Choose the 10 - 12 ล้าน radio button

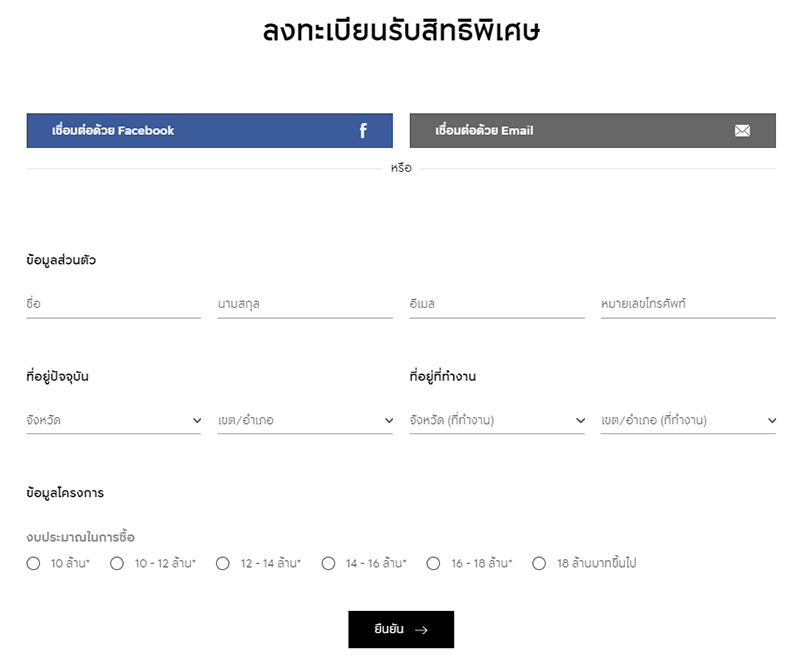point(117,563)
